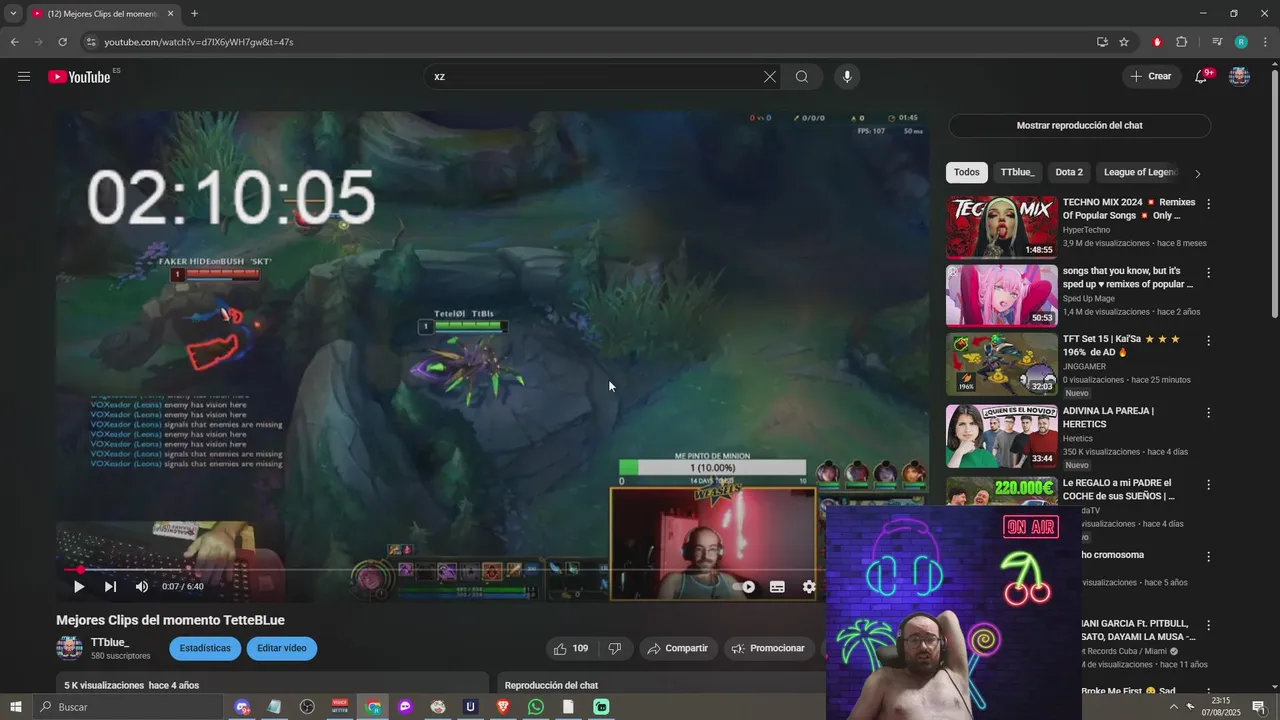Open options menu beside cromosoma video
This screenshot has height=720, width=1280.
pos(1208,556)
